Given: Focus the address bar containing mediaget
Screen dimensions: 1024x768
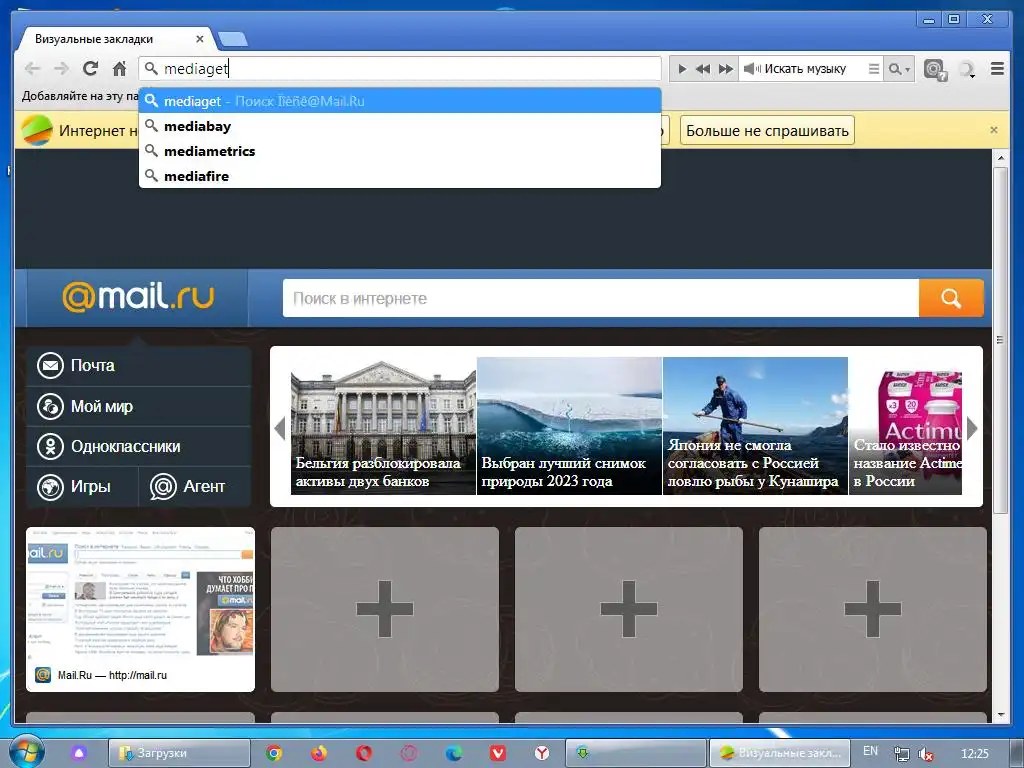Looking at the screenshot, I should click(400, 69).
